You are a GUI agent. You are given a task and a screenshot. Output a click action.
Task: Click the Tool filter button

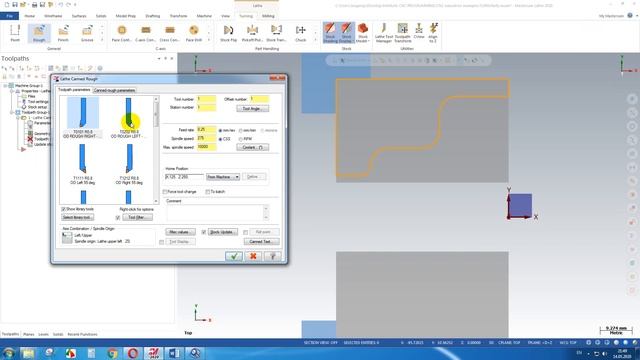point(138,218)
